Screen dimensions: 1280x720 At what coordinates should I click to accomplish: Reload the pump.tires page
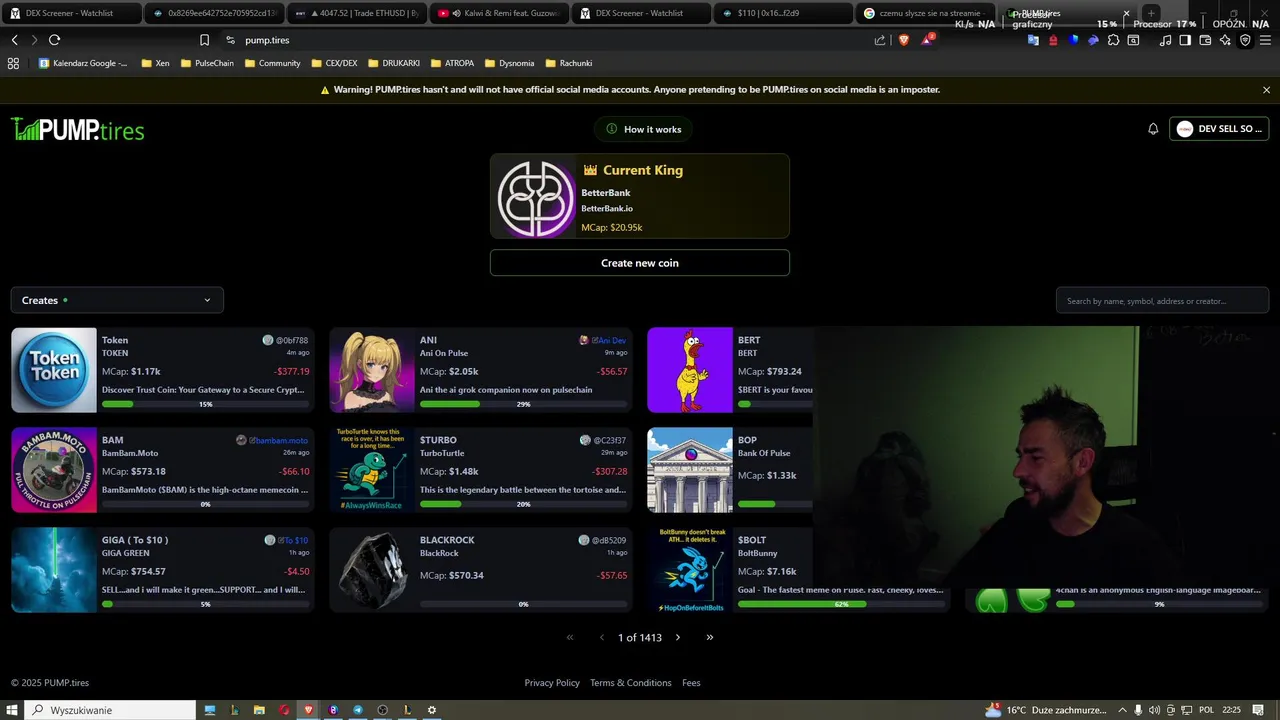54,40
